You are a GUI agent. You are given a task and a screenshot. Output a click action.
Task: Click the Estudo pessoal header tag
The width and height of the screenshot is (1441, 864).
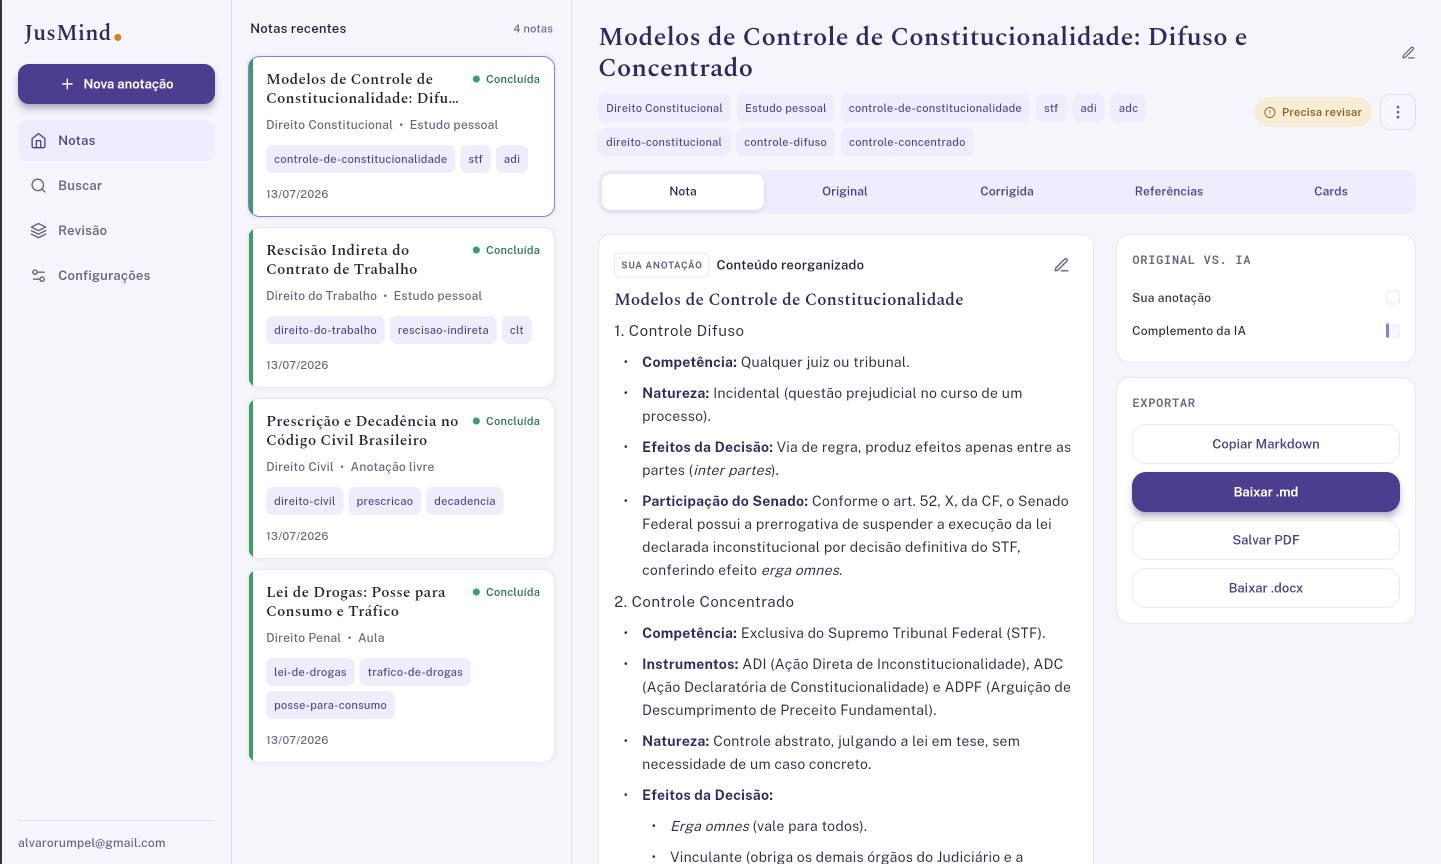click(785, 108)
